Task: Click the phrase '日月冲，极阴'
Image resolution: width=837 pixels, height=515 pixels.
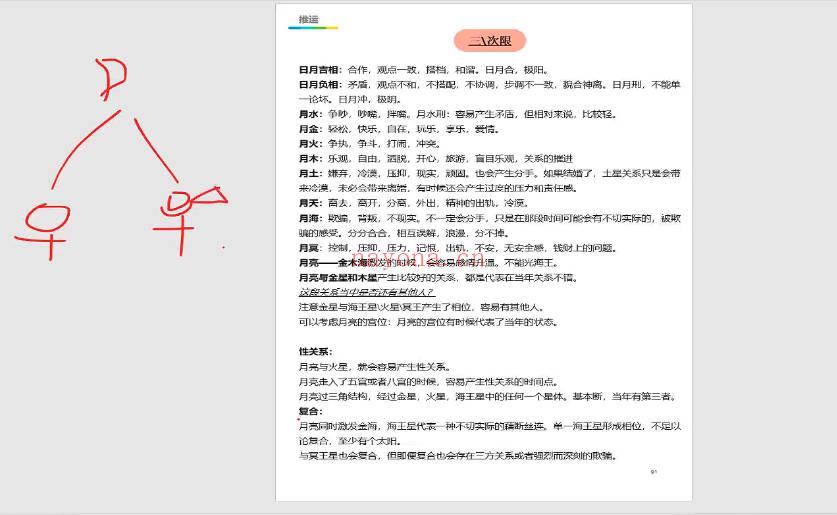Action: tap(369, 99)
